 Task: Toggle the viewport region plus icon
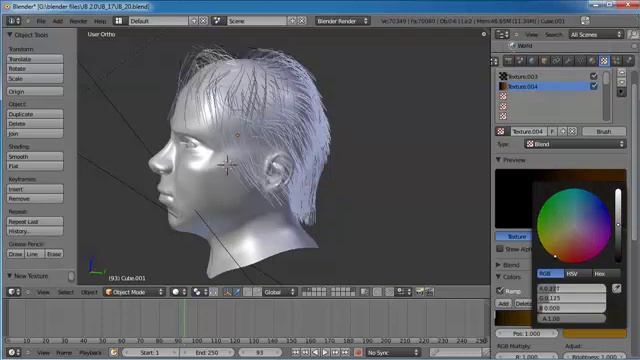484,34
